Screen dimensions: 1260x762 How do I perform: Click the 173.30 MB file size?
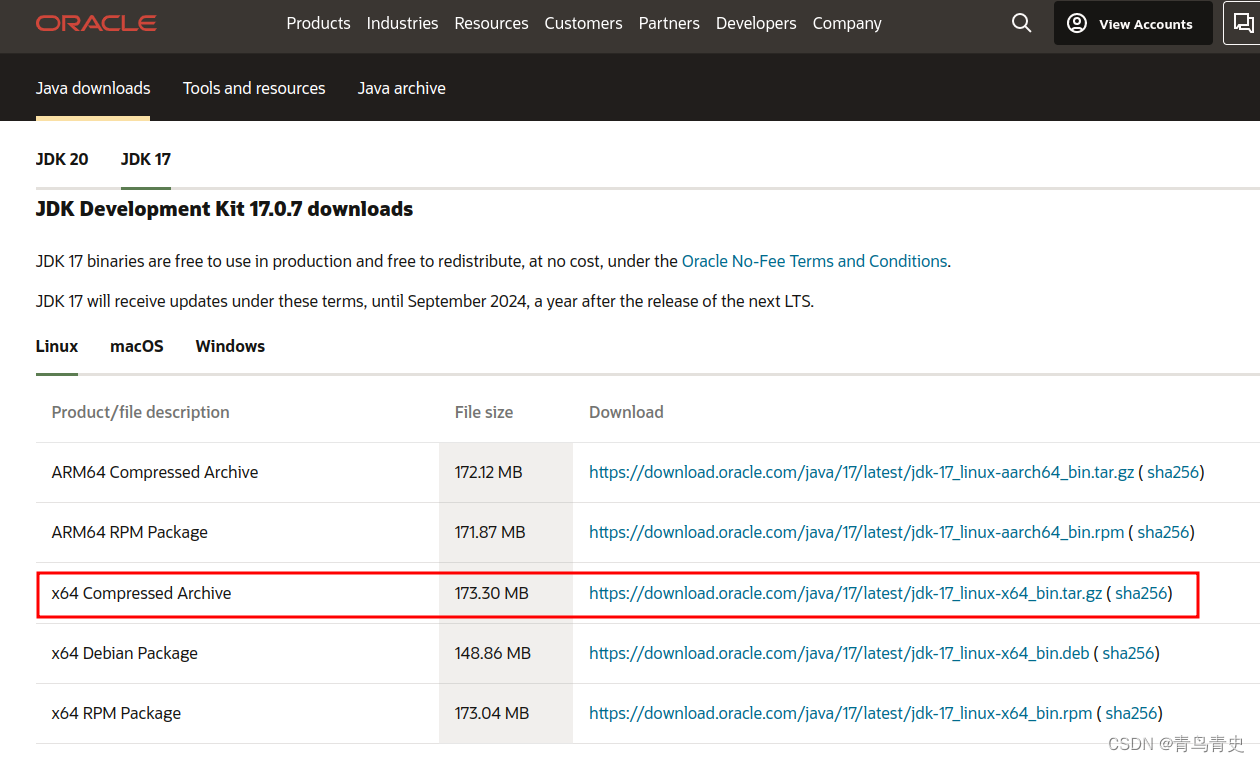point(491,593)
